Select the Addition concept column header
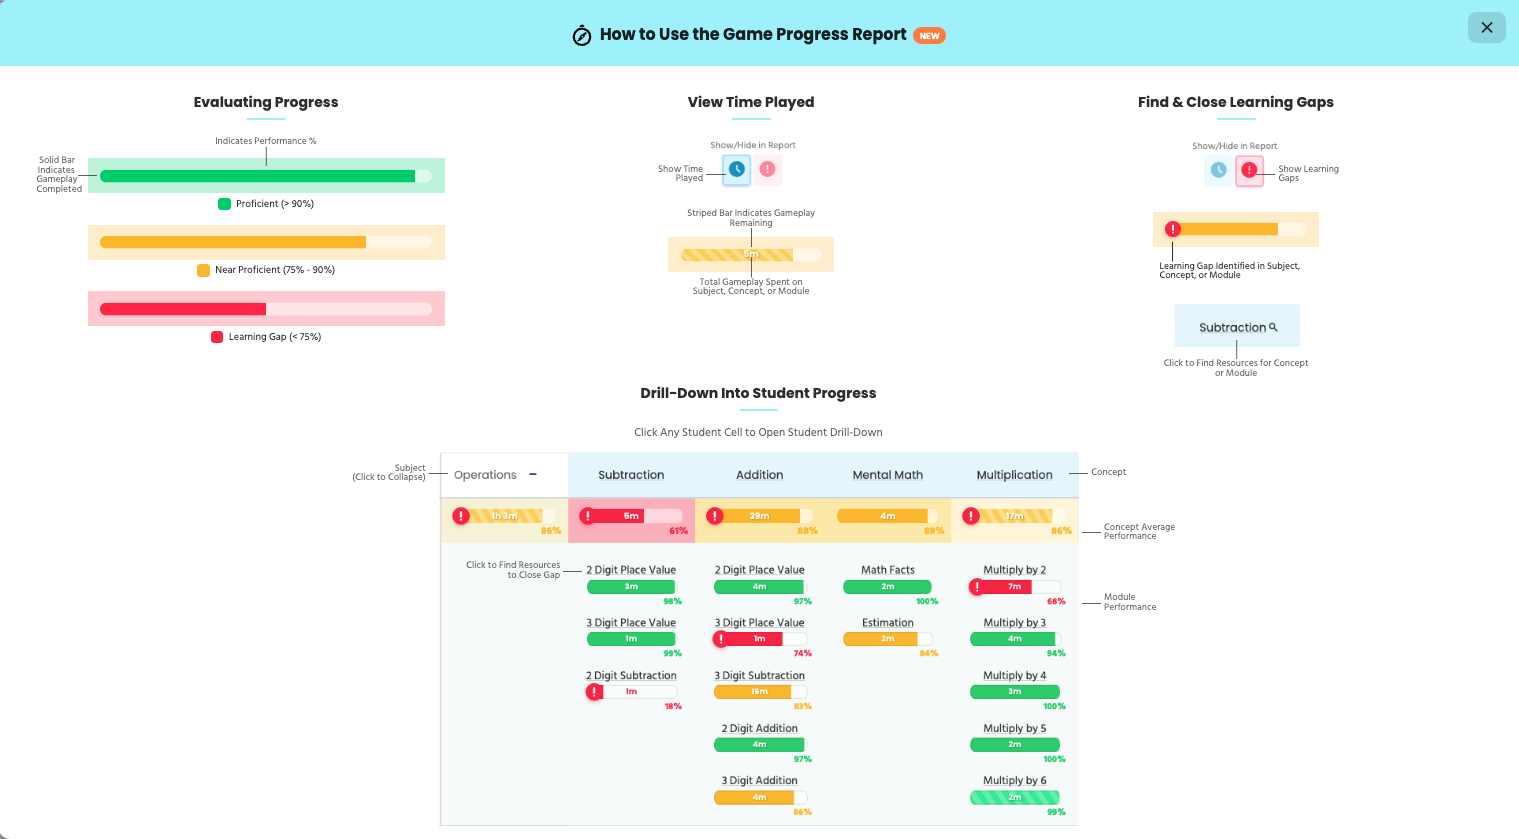1519x839 pixels. click(x=760, y=475)
